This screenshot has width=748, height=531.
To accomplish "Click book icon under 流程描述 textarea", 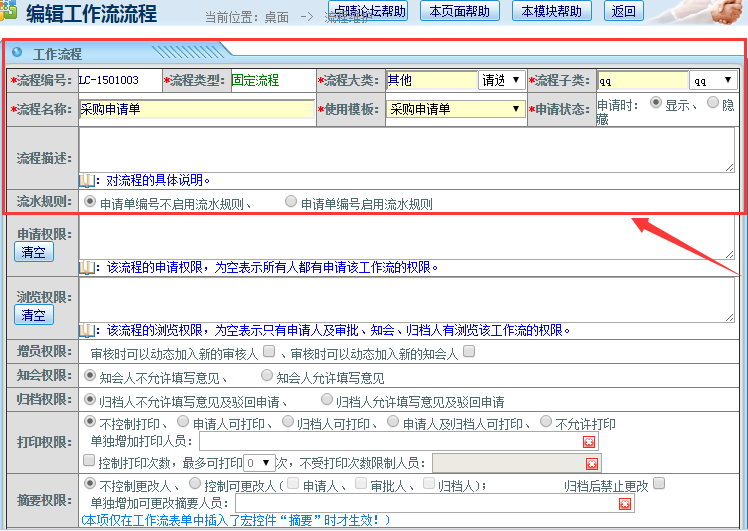I will [87, 180].
